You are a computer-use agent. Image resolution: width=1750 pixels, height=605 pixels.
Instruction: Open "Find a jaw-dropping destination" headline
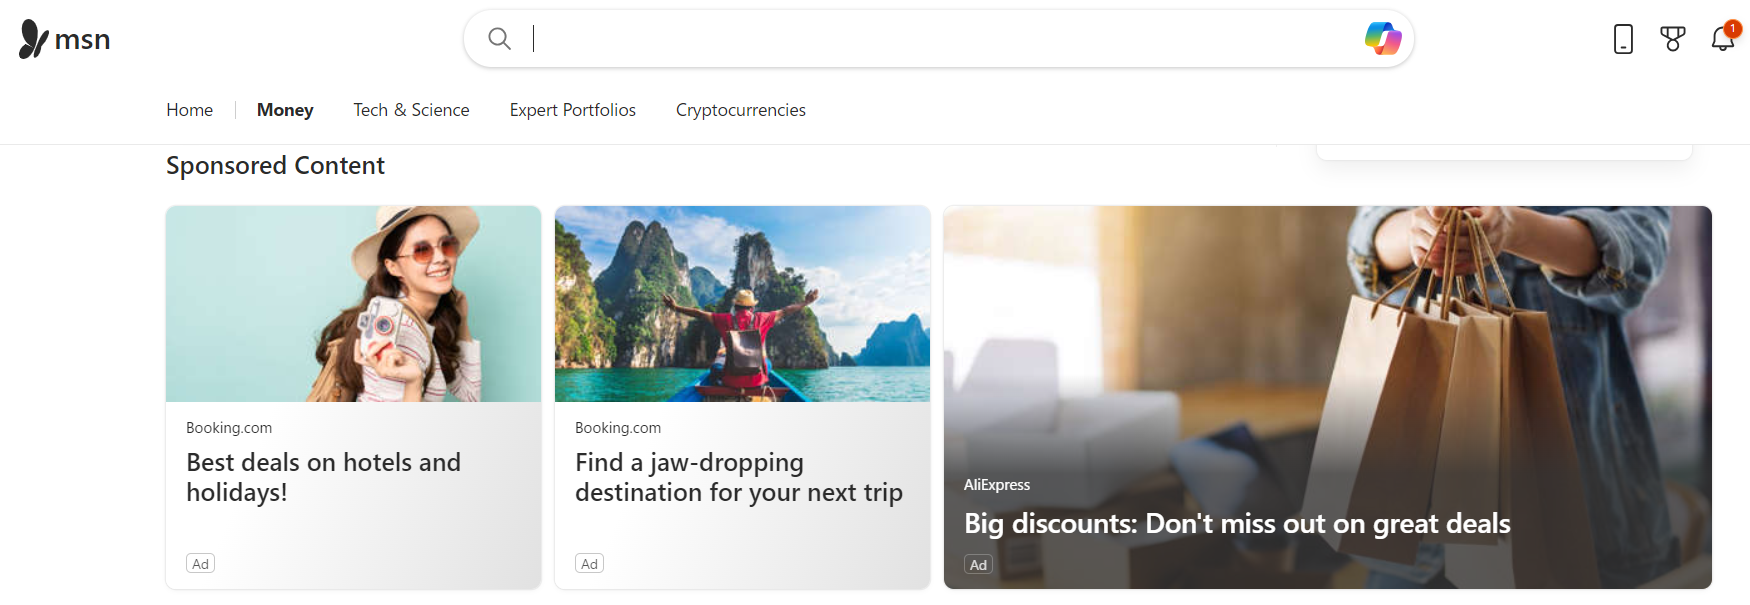pos(738,477)
